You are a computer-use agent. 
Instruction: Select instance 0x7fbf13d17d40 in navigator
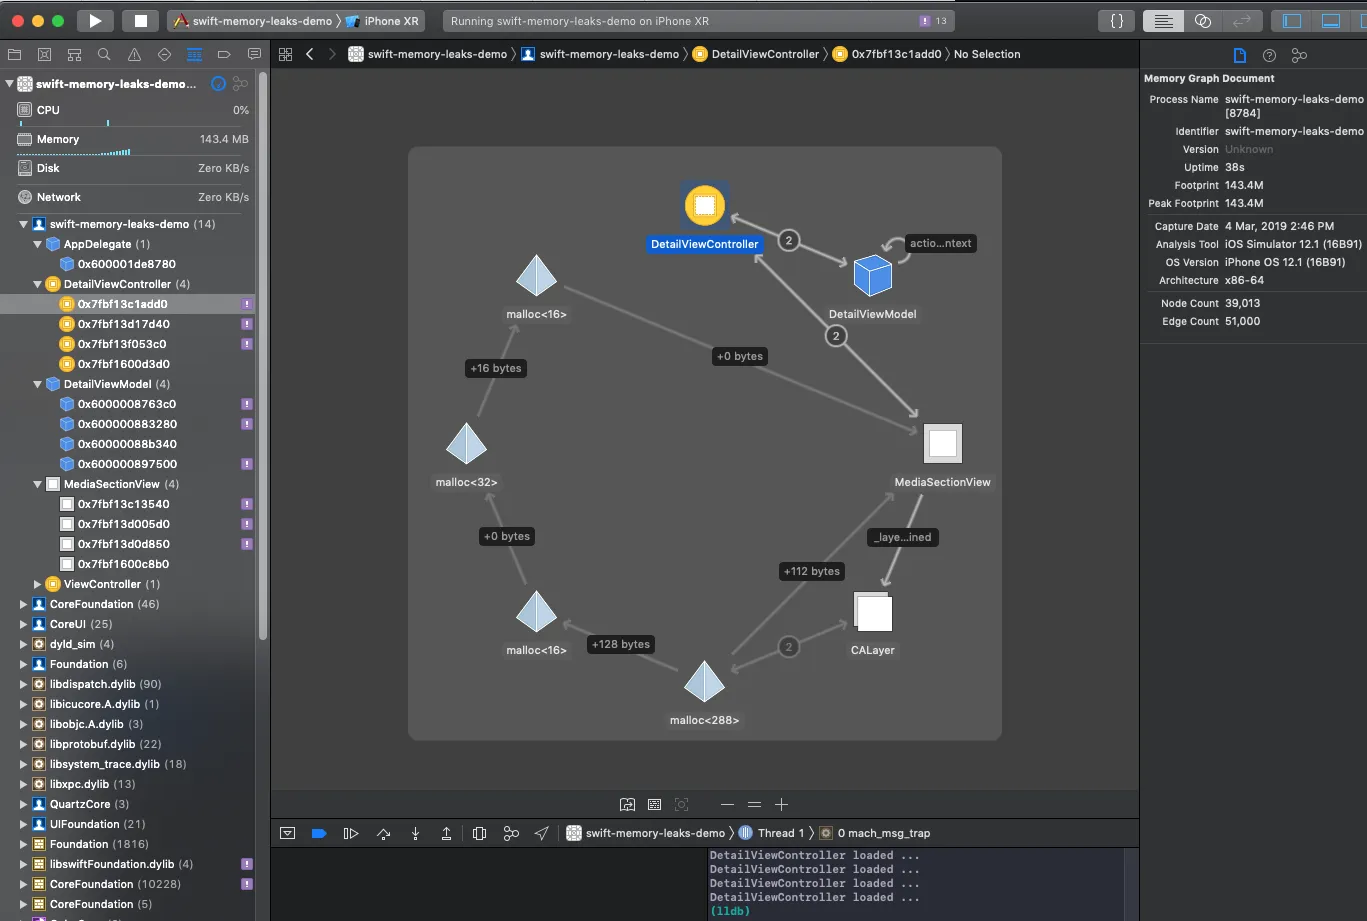pos(128,324)
